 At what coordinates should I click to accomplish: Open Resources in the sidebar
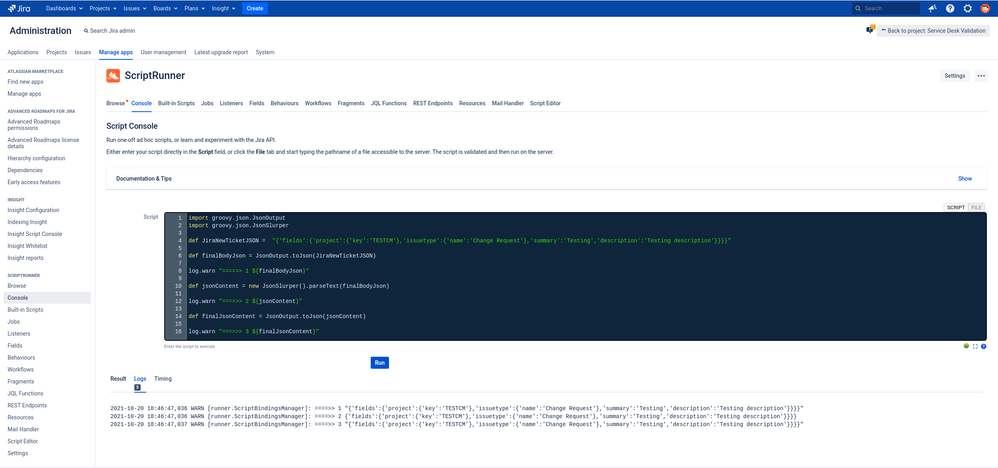pyautogui.click(x=20, y=417)
